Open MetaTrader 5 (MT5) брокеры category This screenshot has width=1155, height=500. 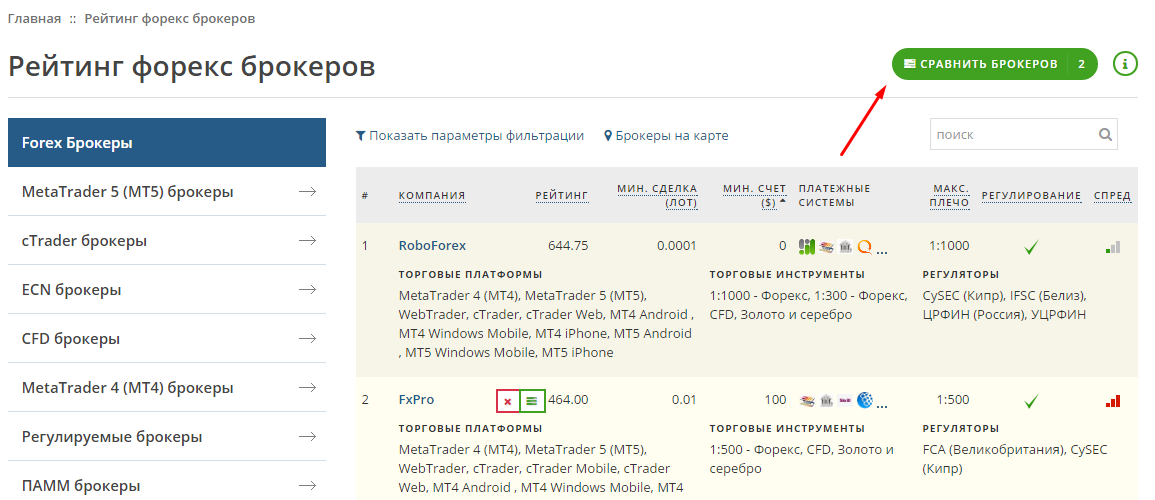167,191
